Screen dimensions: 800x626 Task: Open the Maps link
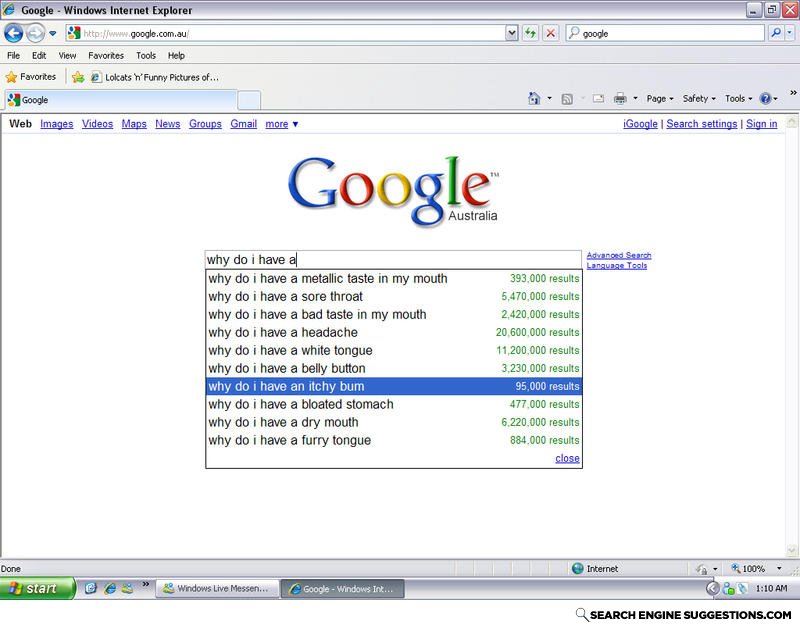134,124
